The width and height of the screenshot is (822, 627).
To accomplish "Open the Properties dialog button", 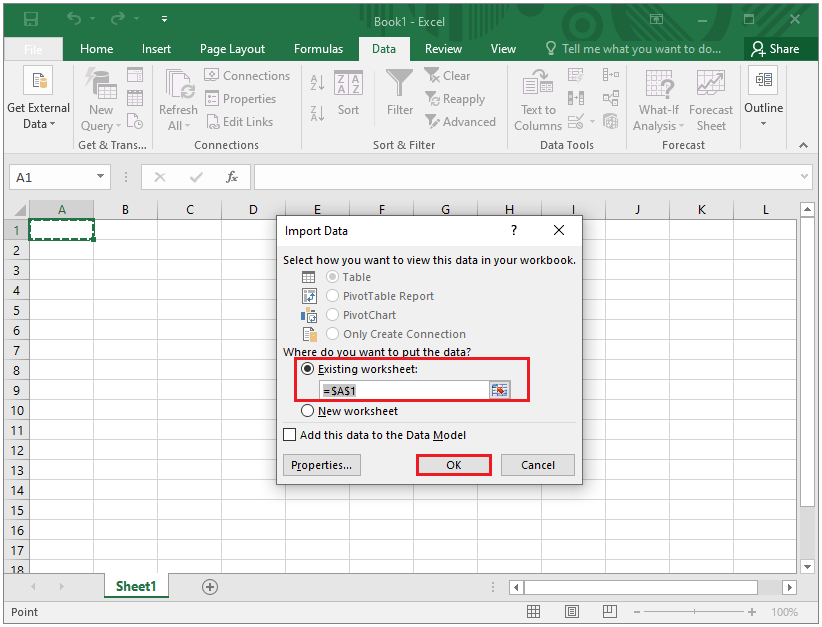I will click(321, 464).
